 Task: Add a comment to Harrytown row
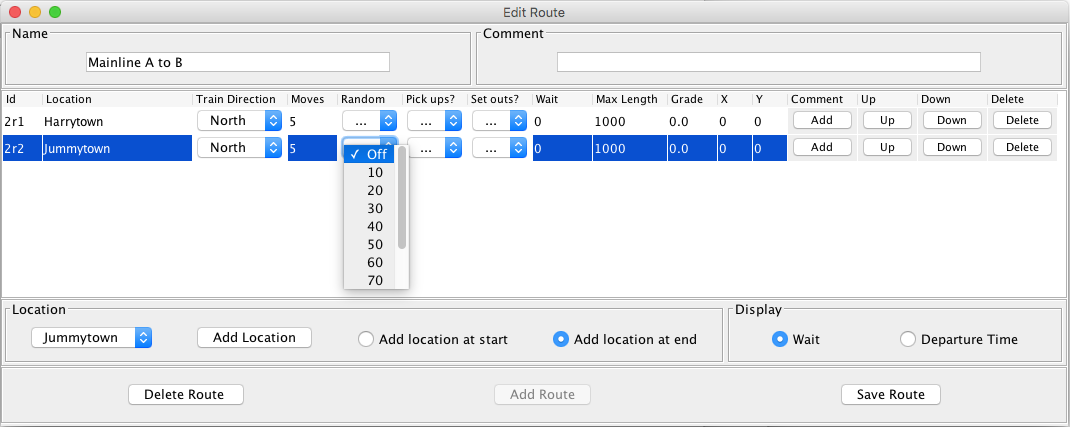click(x=821, y=120)
